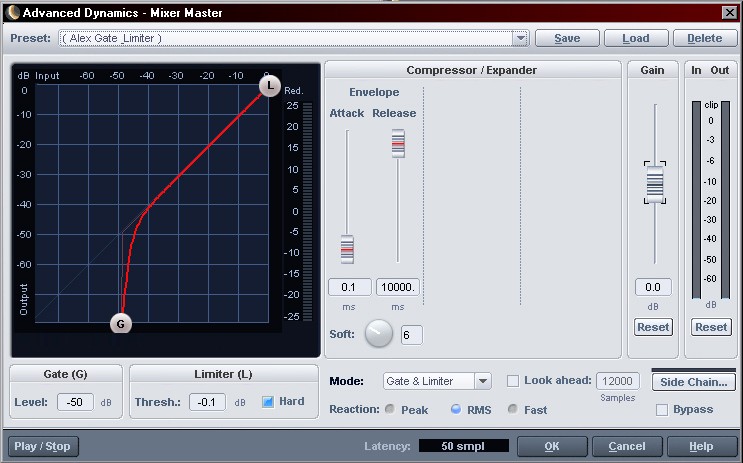Delete the preset

(x=705, y=38)
